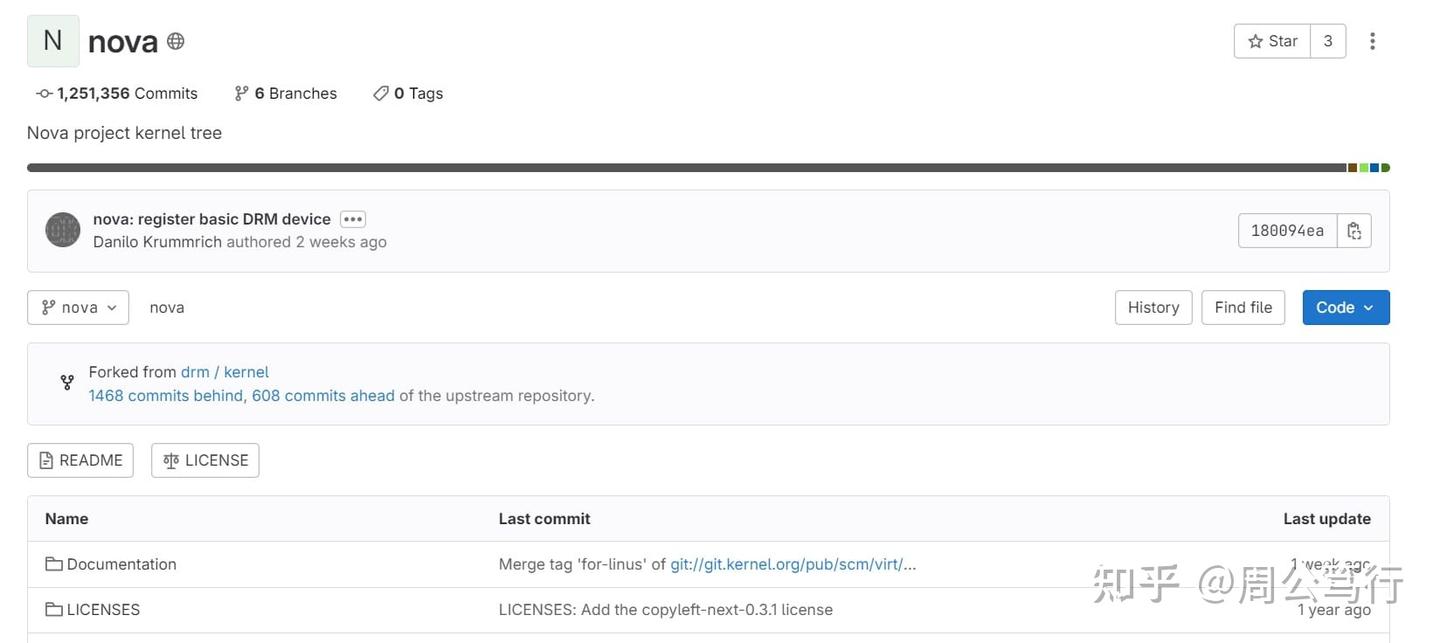1440x643 pixels.
Task: Click the commit author's avatar image
Action: coord(62,228)
